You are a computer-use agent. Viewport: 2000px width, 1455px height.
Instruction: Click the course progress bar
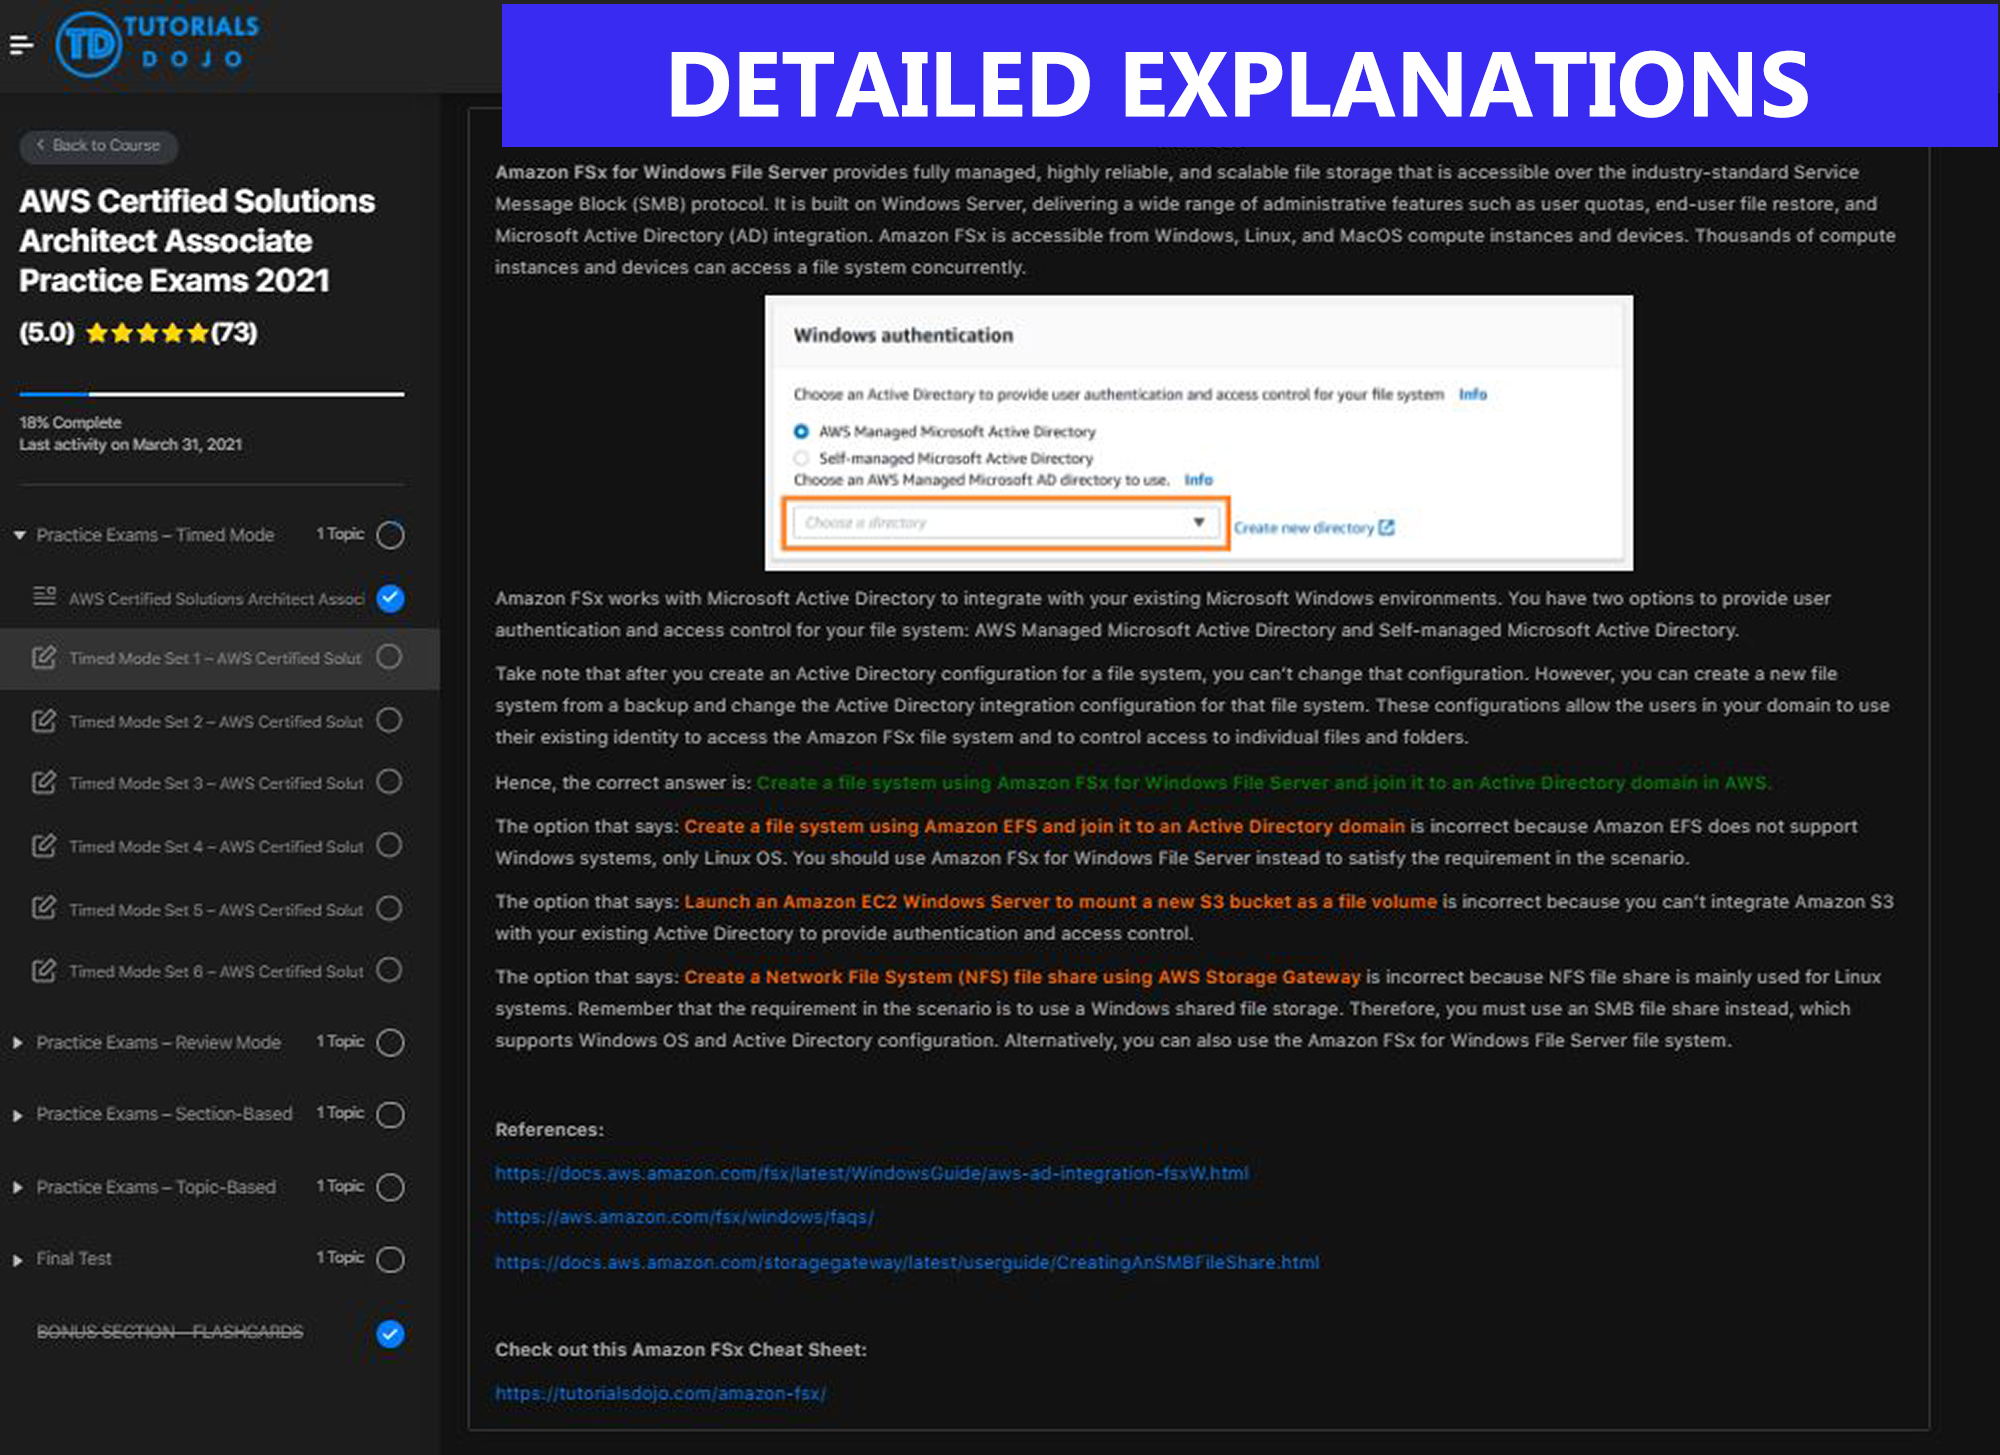click(211, 394)
